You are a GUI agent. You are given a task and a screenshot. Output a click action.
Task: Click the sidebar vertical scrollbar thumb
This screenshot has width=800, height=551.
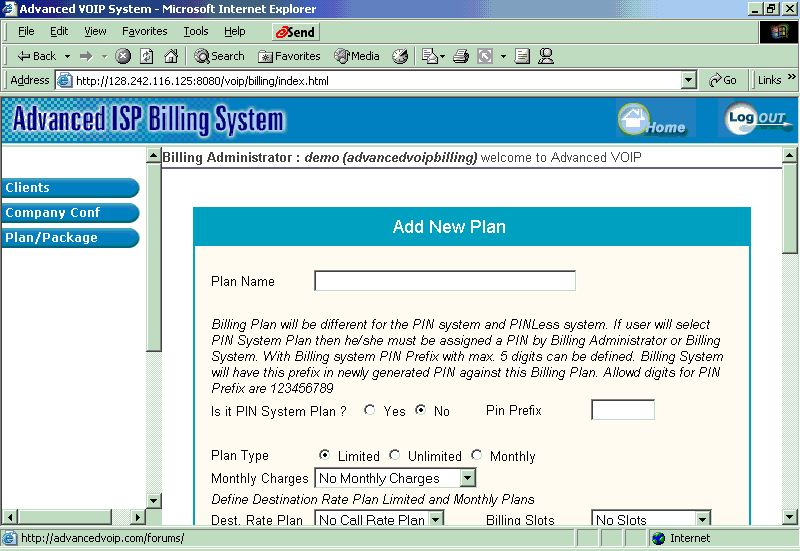pos(154,257)
